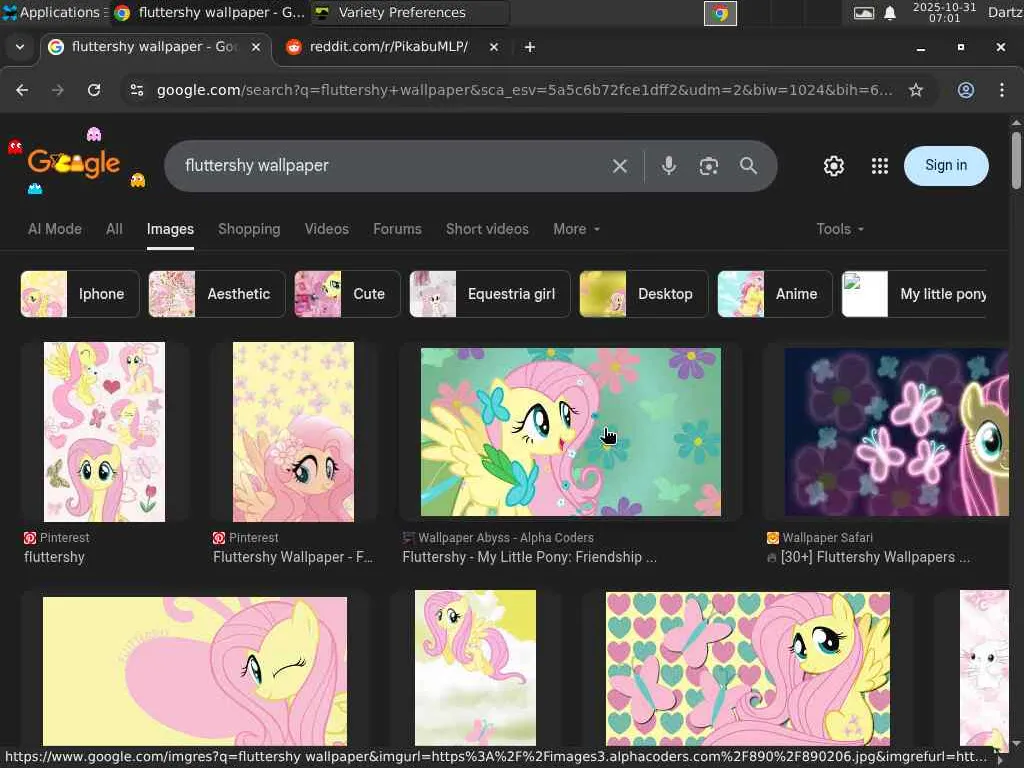
Task: Expand the tab search dropdown
Action: tap(20, 47)
